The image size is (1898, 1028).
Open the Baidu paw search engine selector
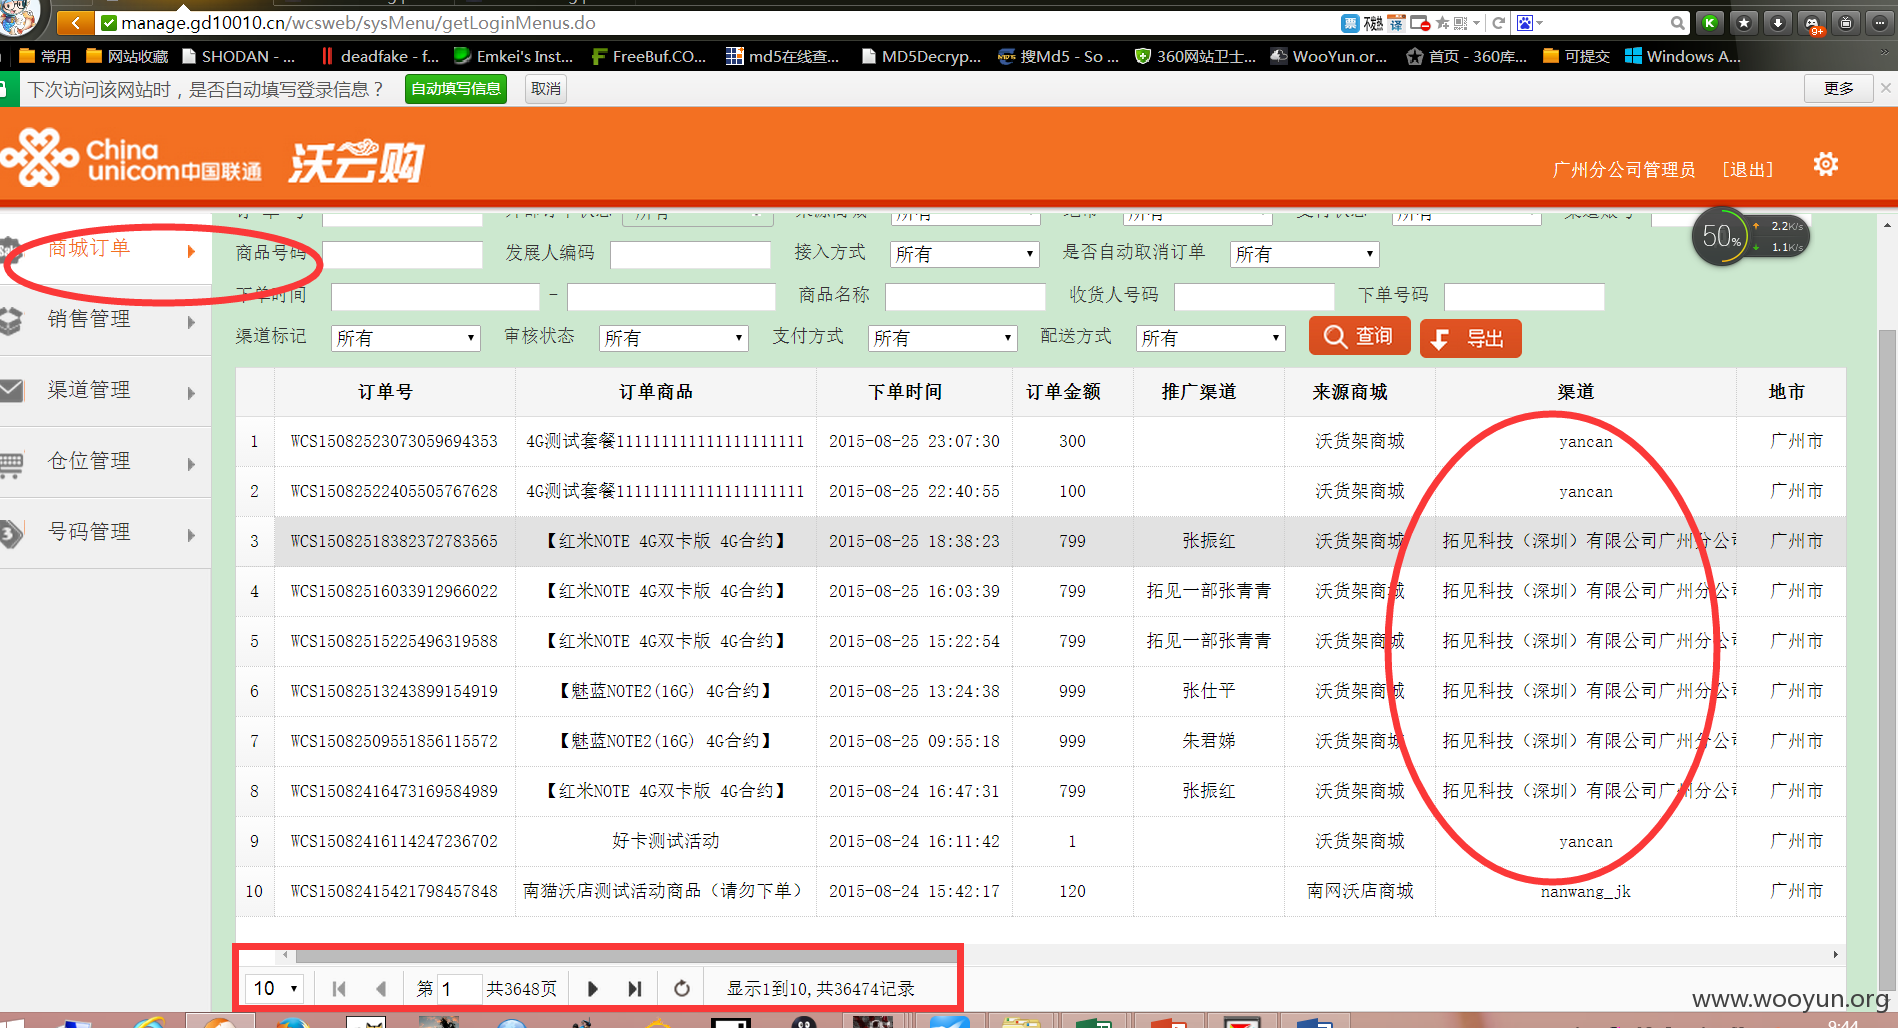[x=1530, y=23]
